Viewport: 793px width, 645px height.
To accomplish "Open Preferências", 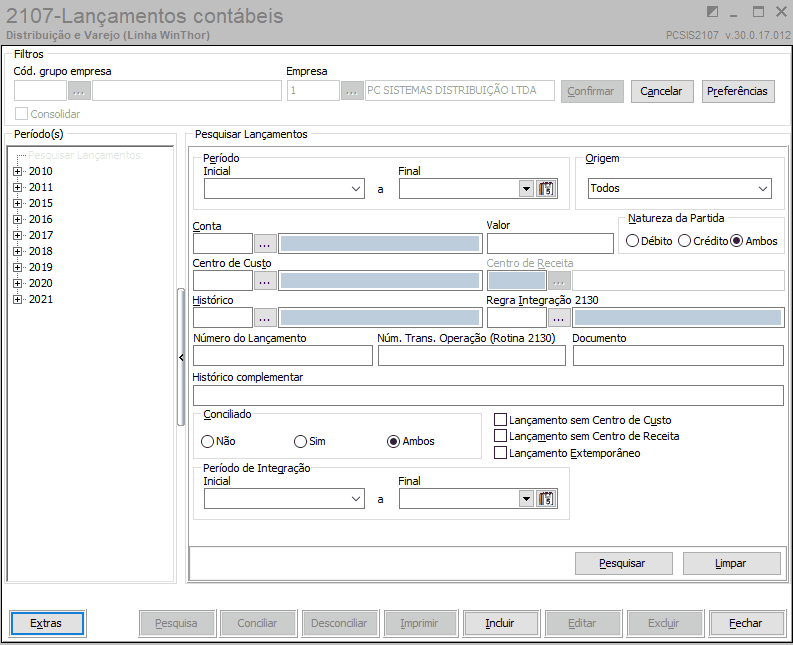I will point(737,92).
